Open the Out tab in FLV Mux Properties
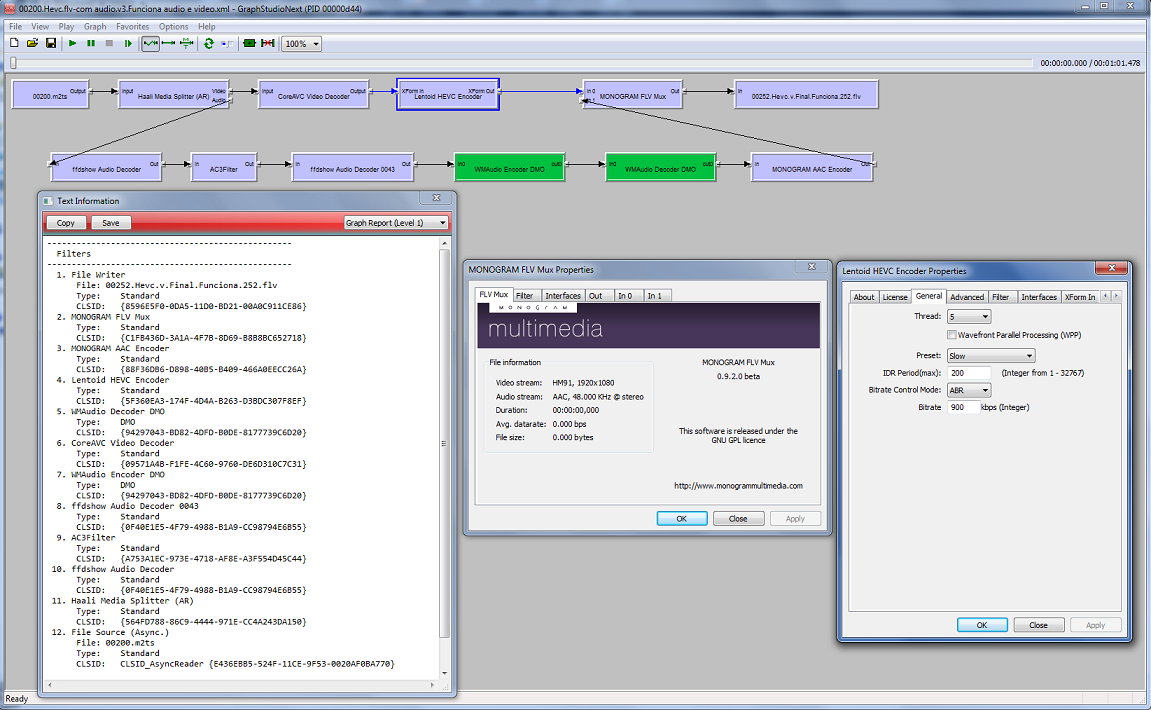1151x710 pixels. tap(595, 296)
